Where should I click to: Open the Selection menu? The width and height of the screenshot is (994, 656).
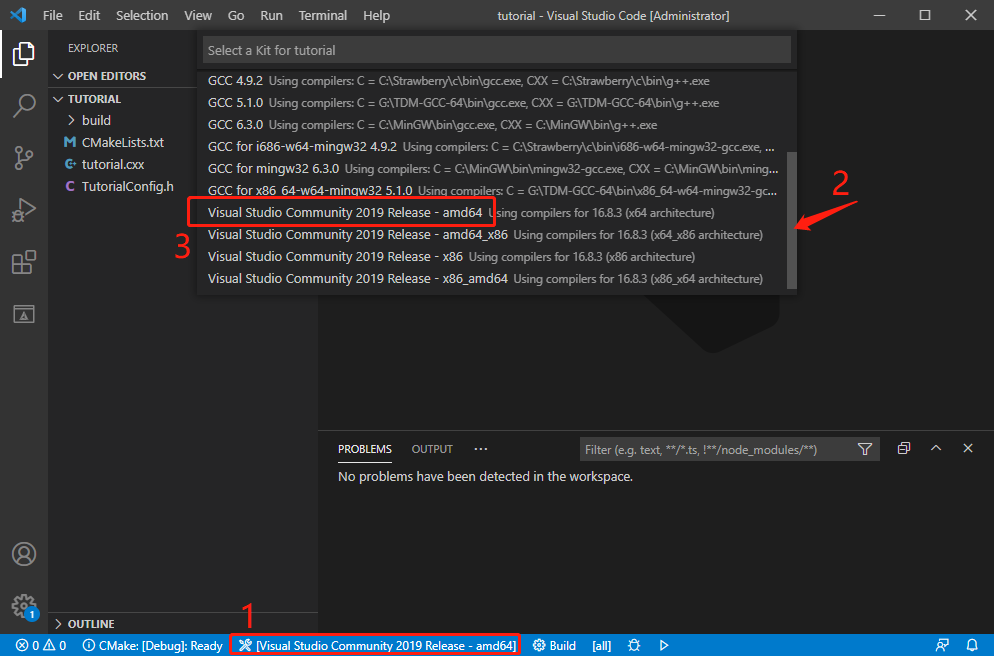click(142, 15)
